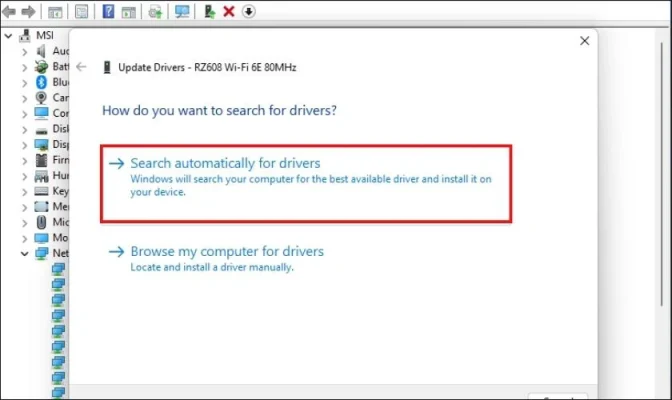The image size is (672, 400).
Task: Click the Properties toolbar icon
Action: pyautogui.click(x=81, y=12)
